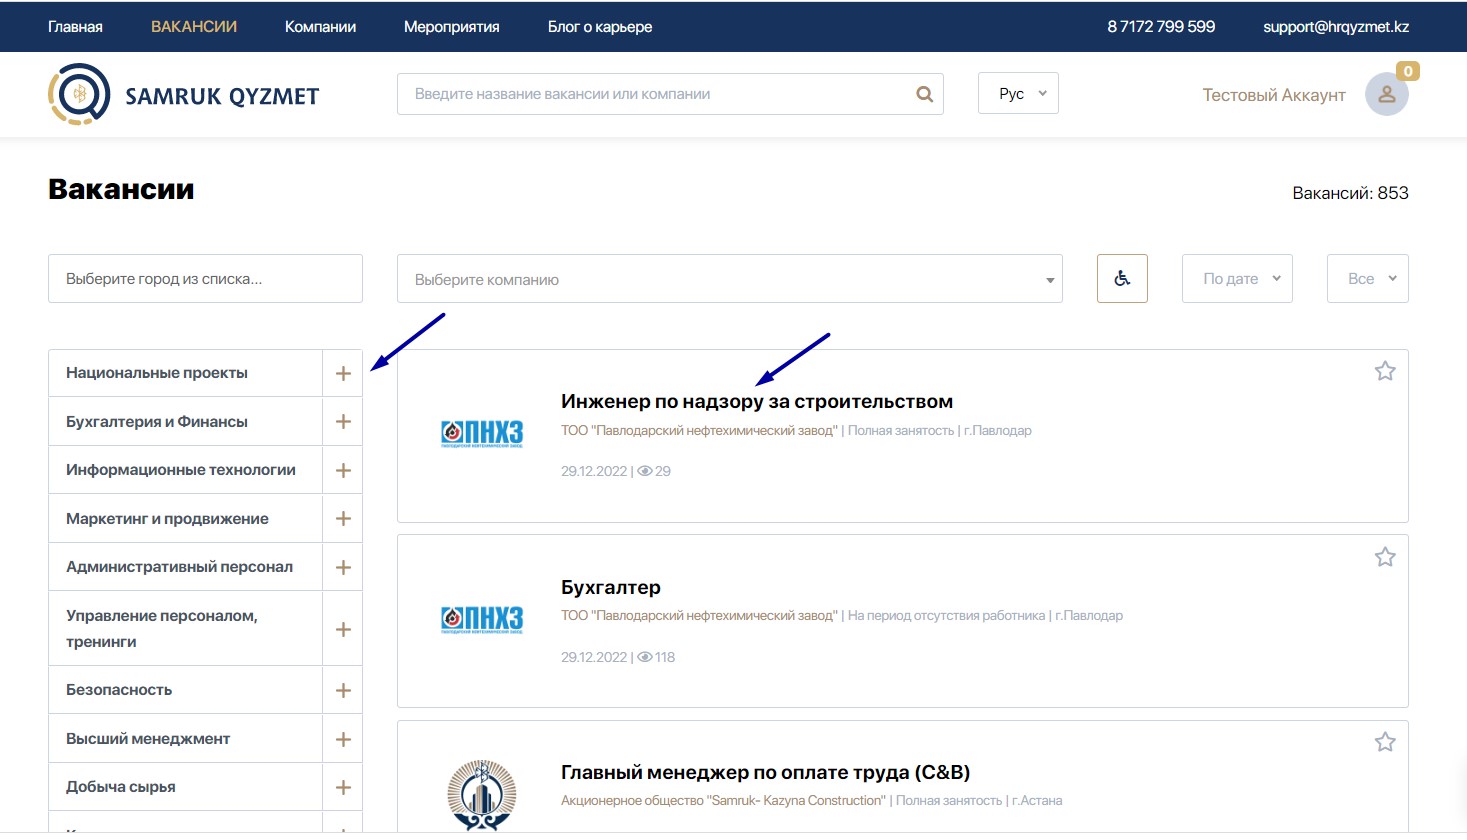Open the Рус language dropdown
This screenshot has height=840, width=1467.
(1018, 93)
